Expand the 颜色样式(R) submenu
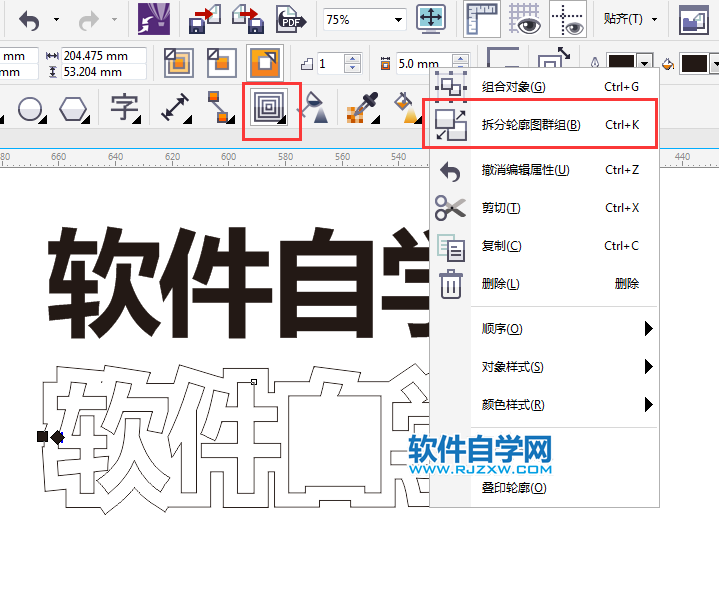Screen dimensions: 719x610 click(544, 405)
